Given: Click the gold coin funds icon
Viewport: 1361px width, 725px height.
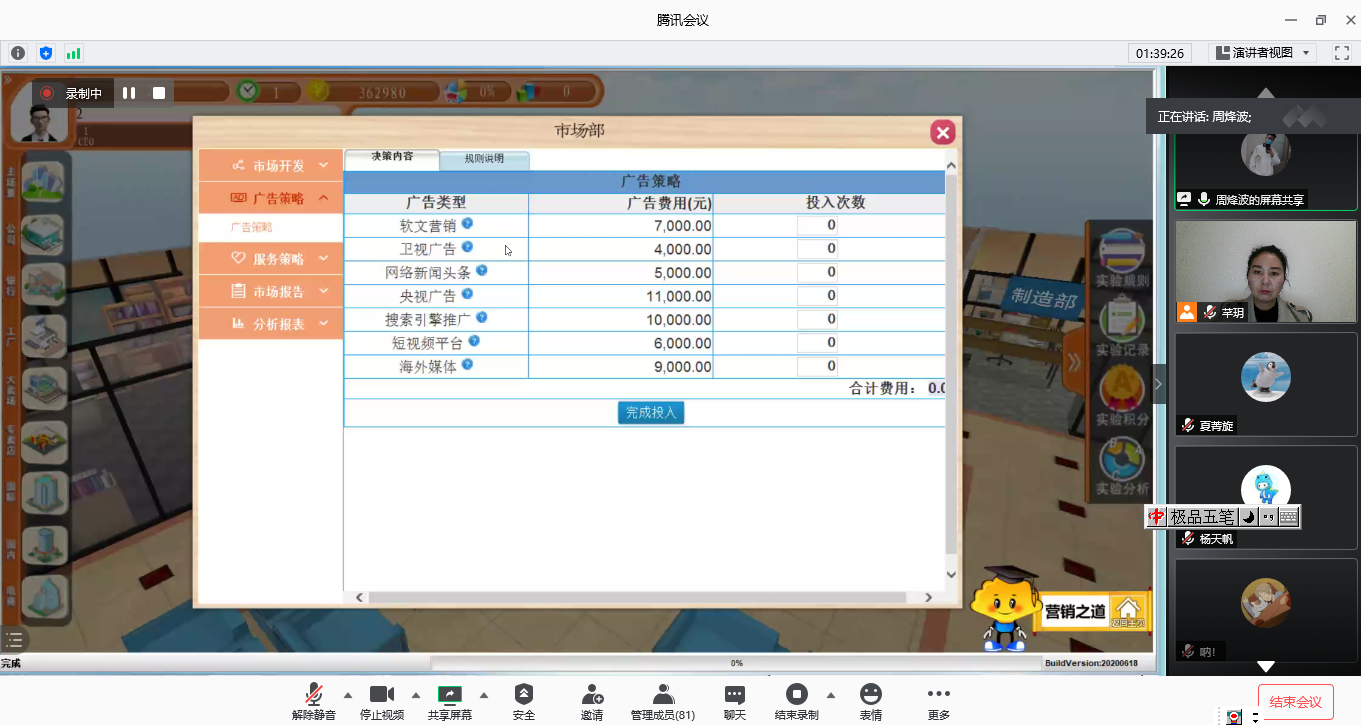Looking at the screenshot, I should (318, 91).
